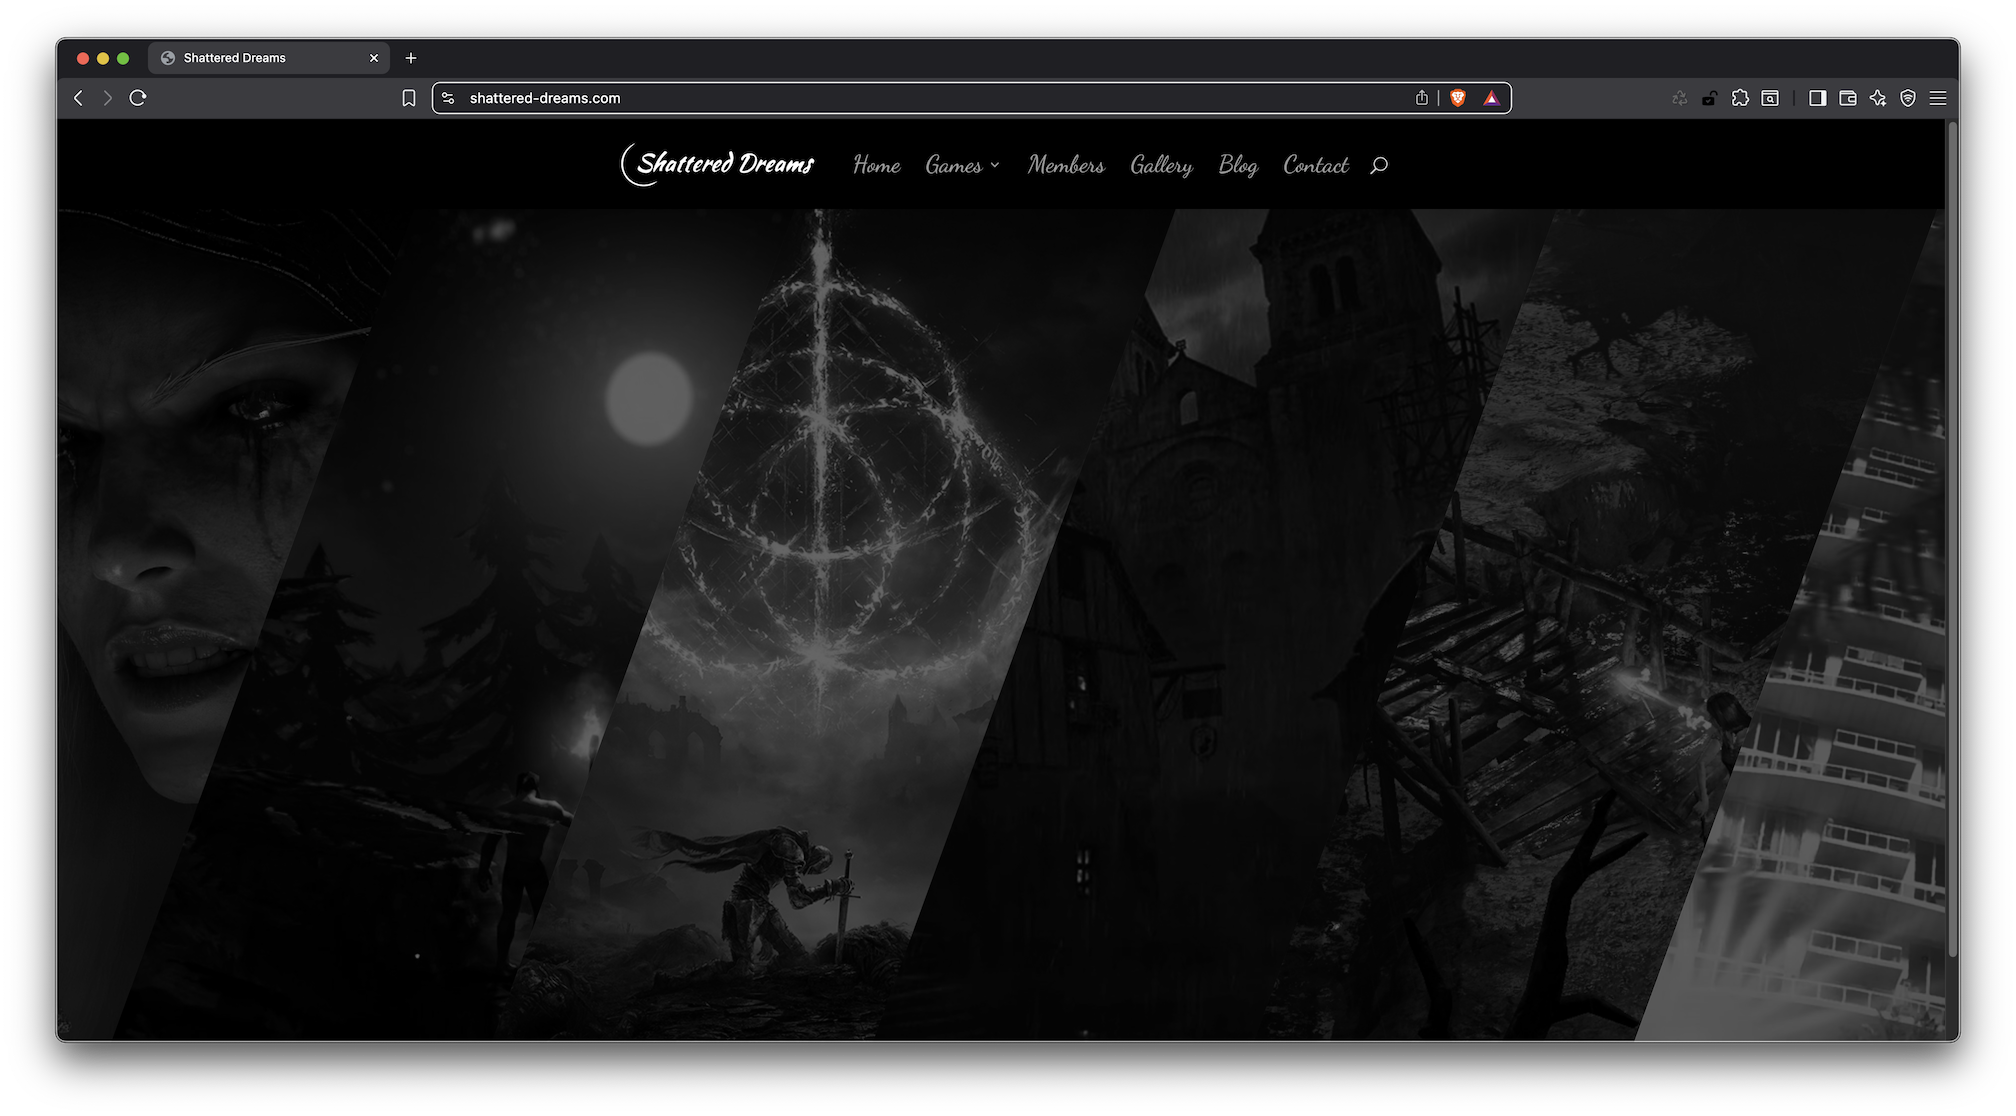Screen dimensions: 2016x1116
Task: Click the Brave Shields lion icon
Action: (1458, 98)
